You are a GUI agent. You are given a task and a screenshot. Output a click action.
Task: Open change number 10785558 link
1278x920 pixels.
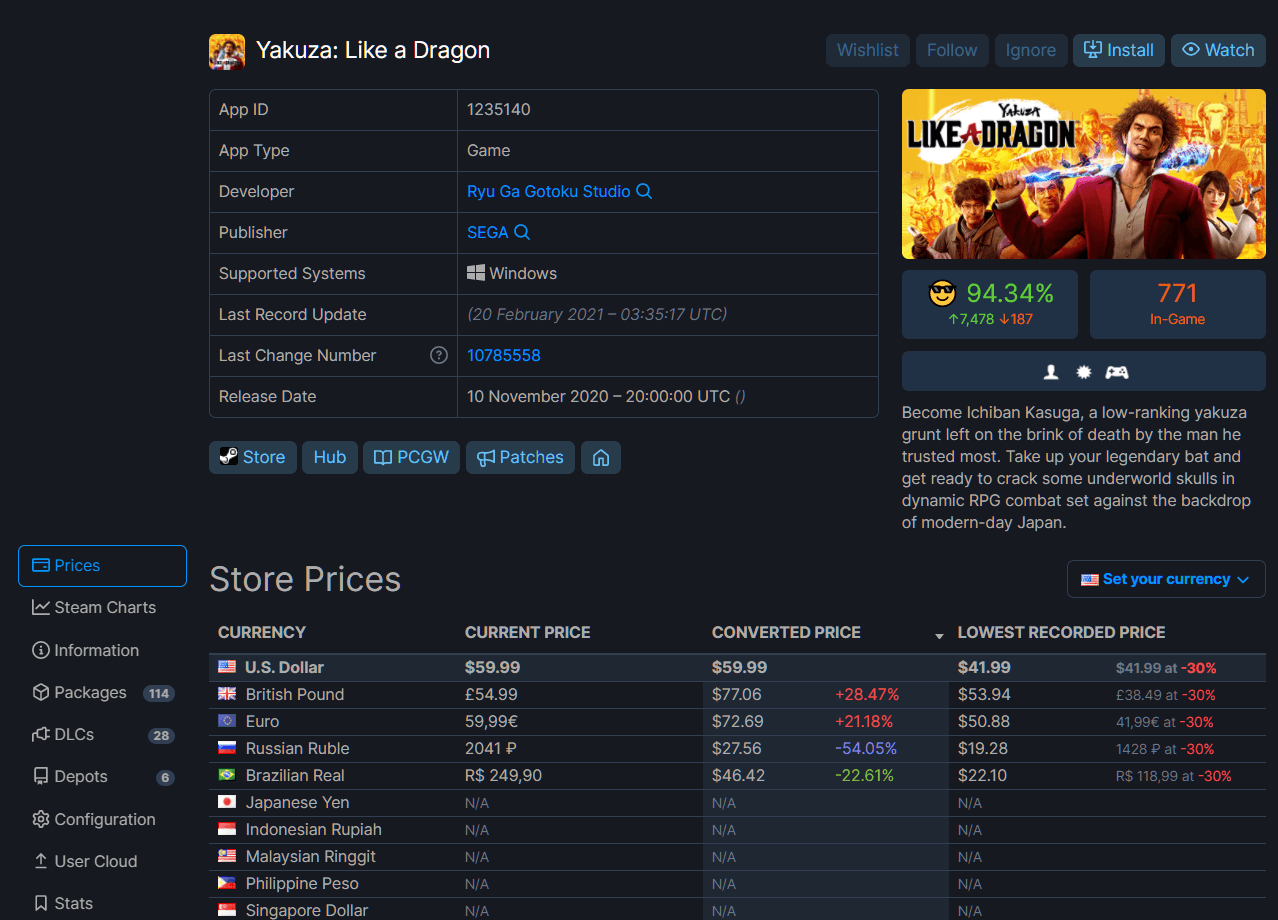coord(504,355)
